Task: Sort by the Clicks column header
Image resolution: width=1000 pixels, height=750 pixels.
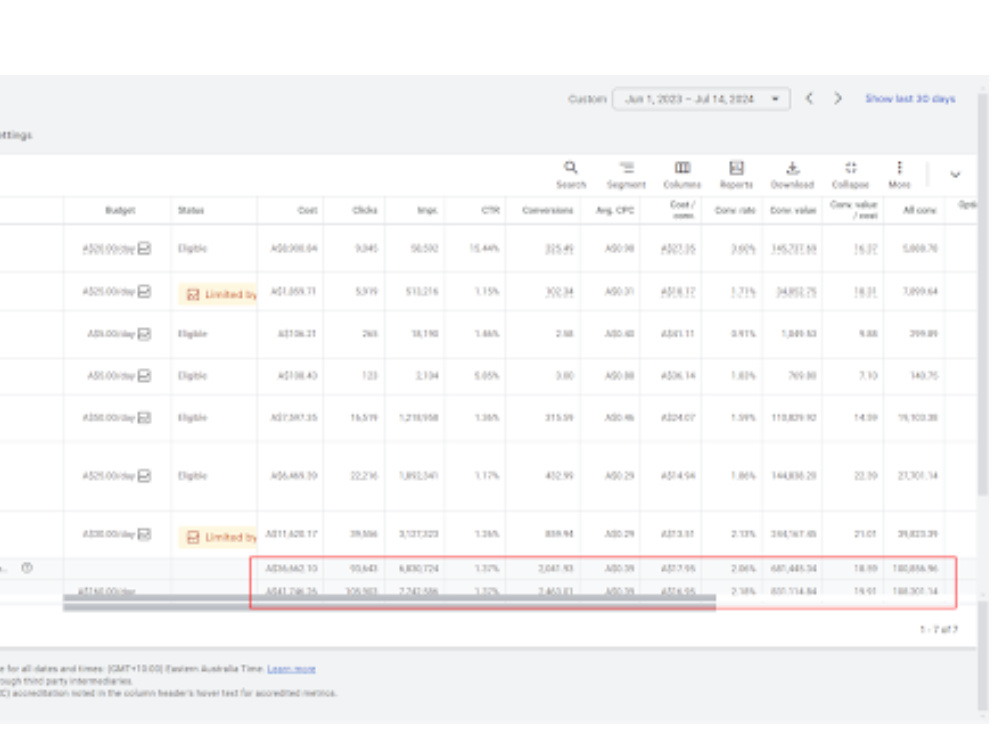Action: (365, 210)
